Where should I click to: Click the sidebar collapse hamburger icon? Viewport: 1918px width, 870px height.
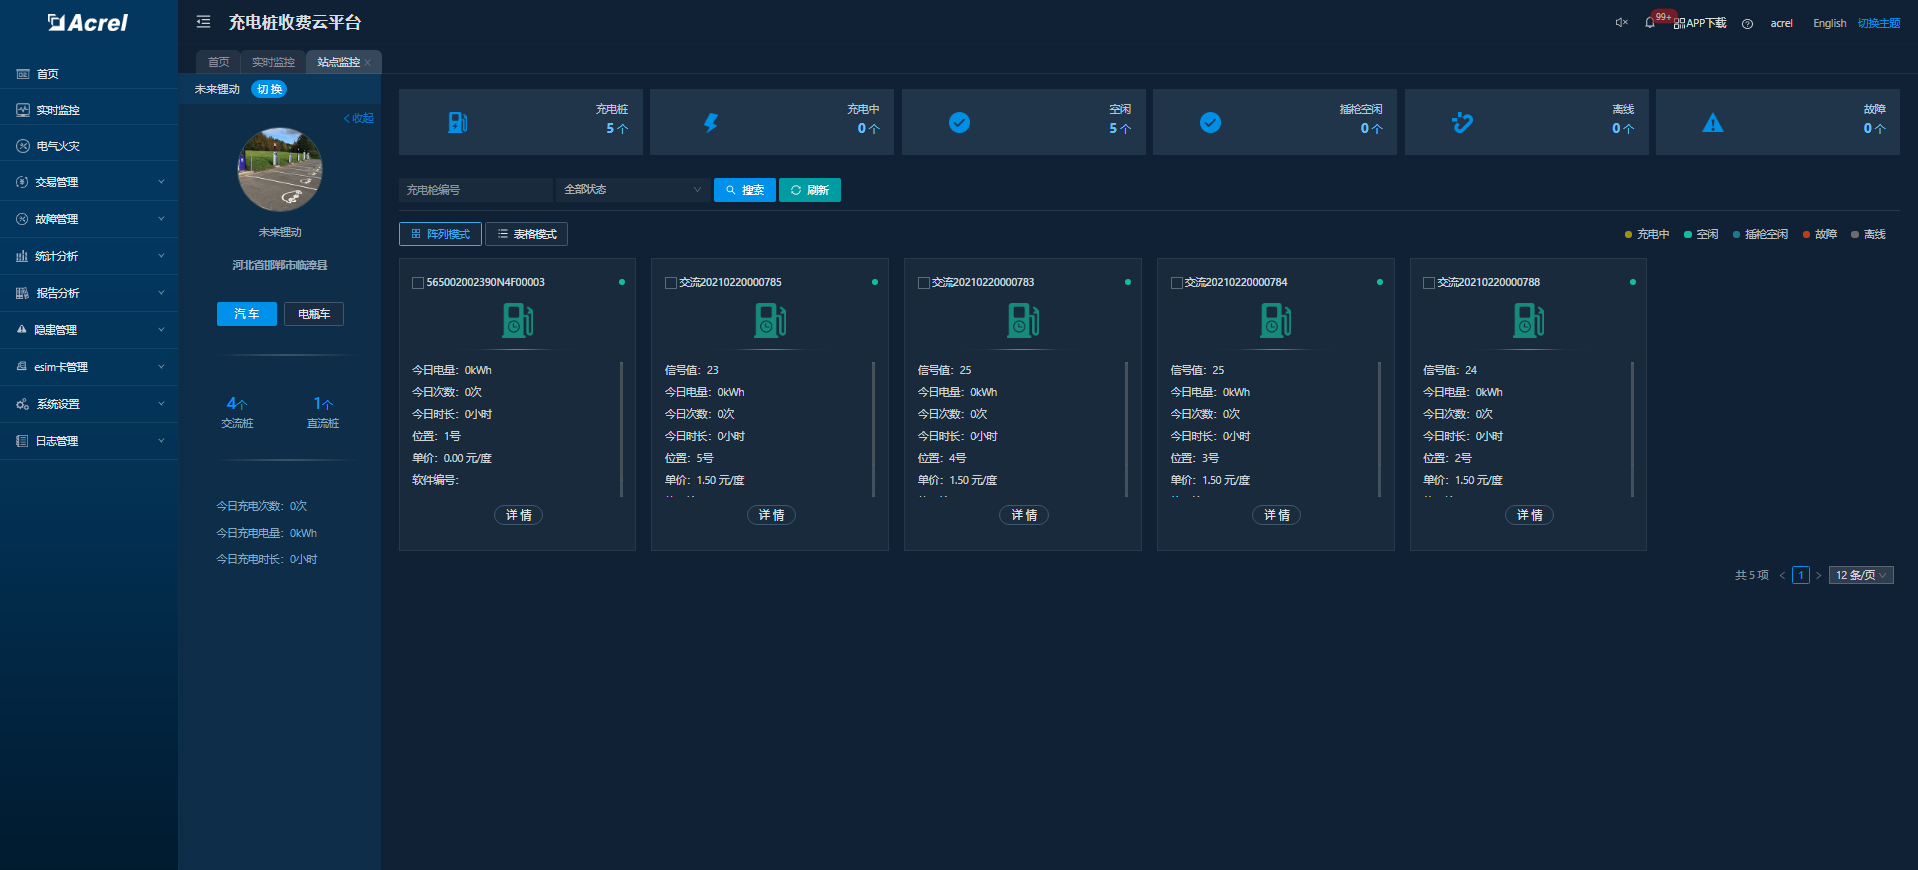tap(203, 22)
